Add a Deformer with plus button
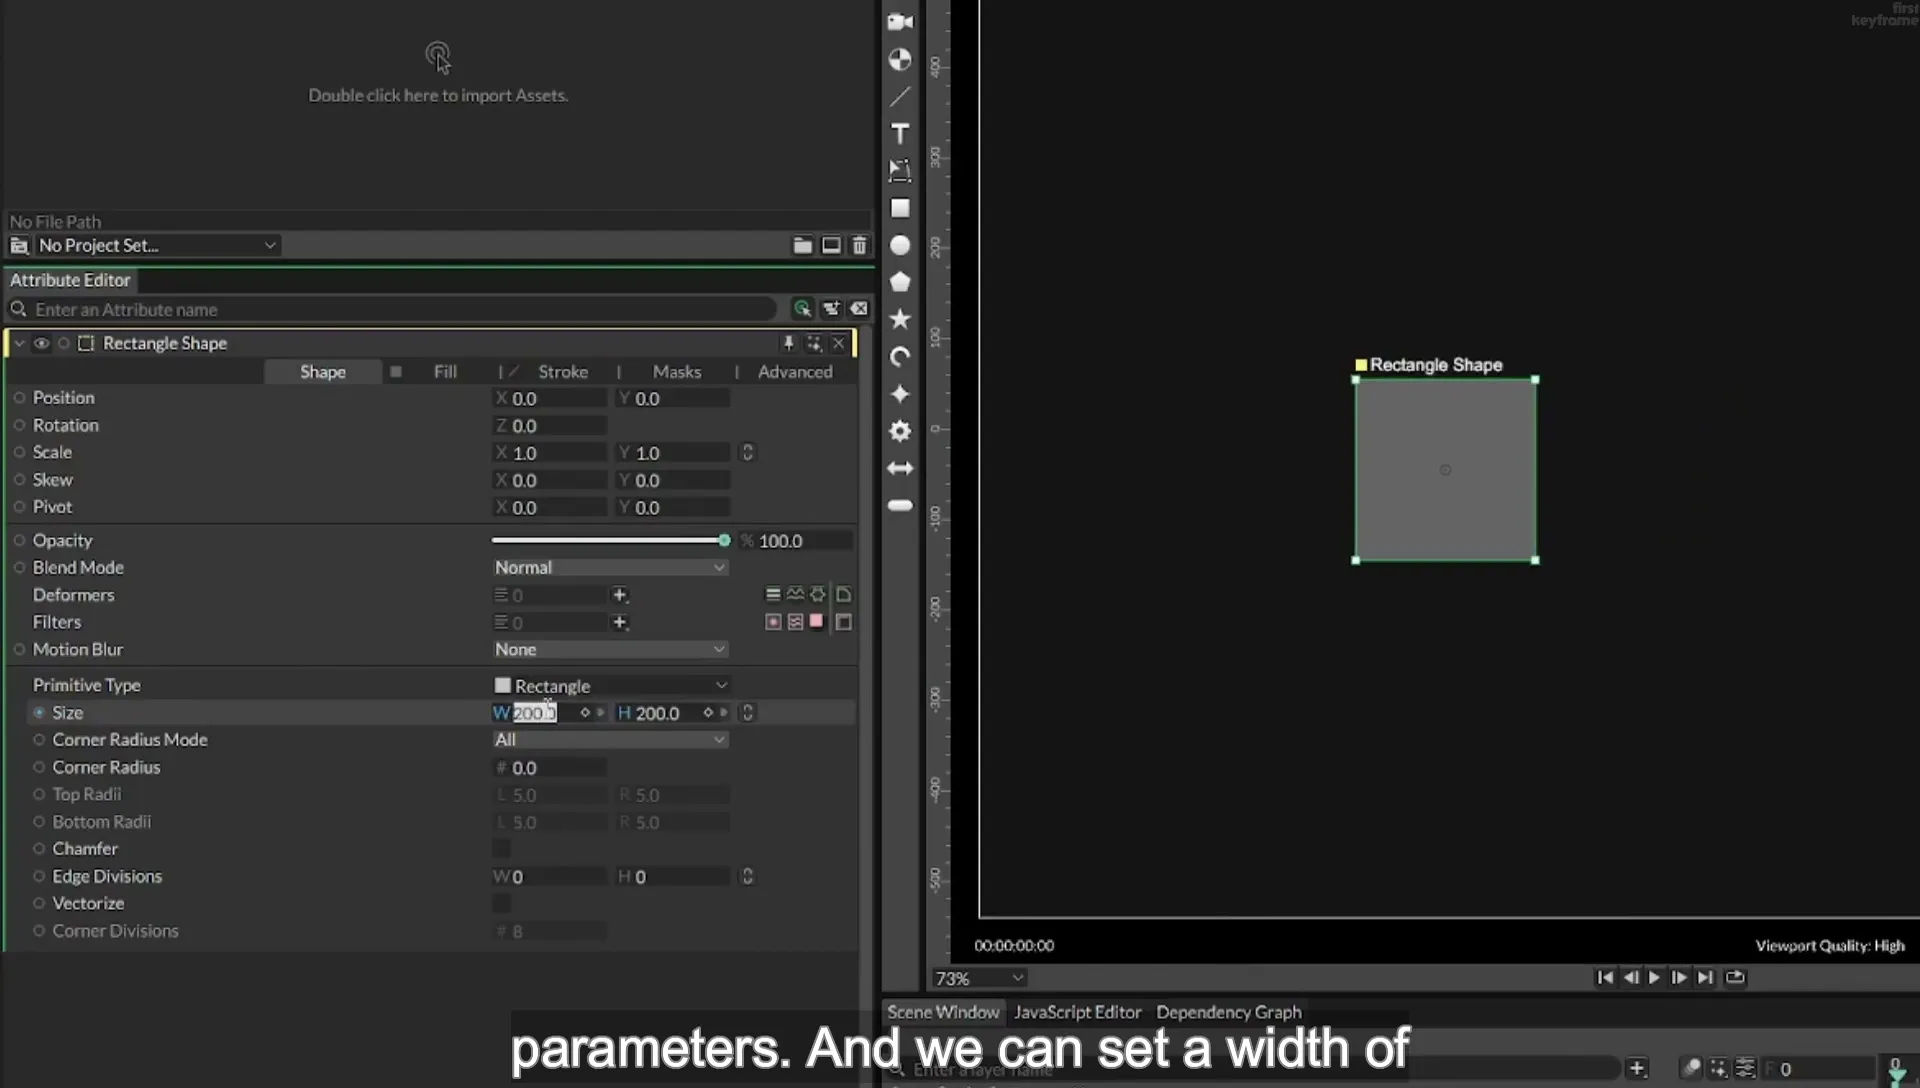Image resolution: width=1920 pixels, height=1088 pixels. pos(620,595)
